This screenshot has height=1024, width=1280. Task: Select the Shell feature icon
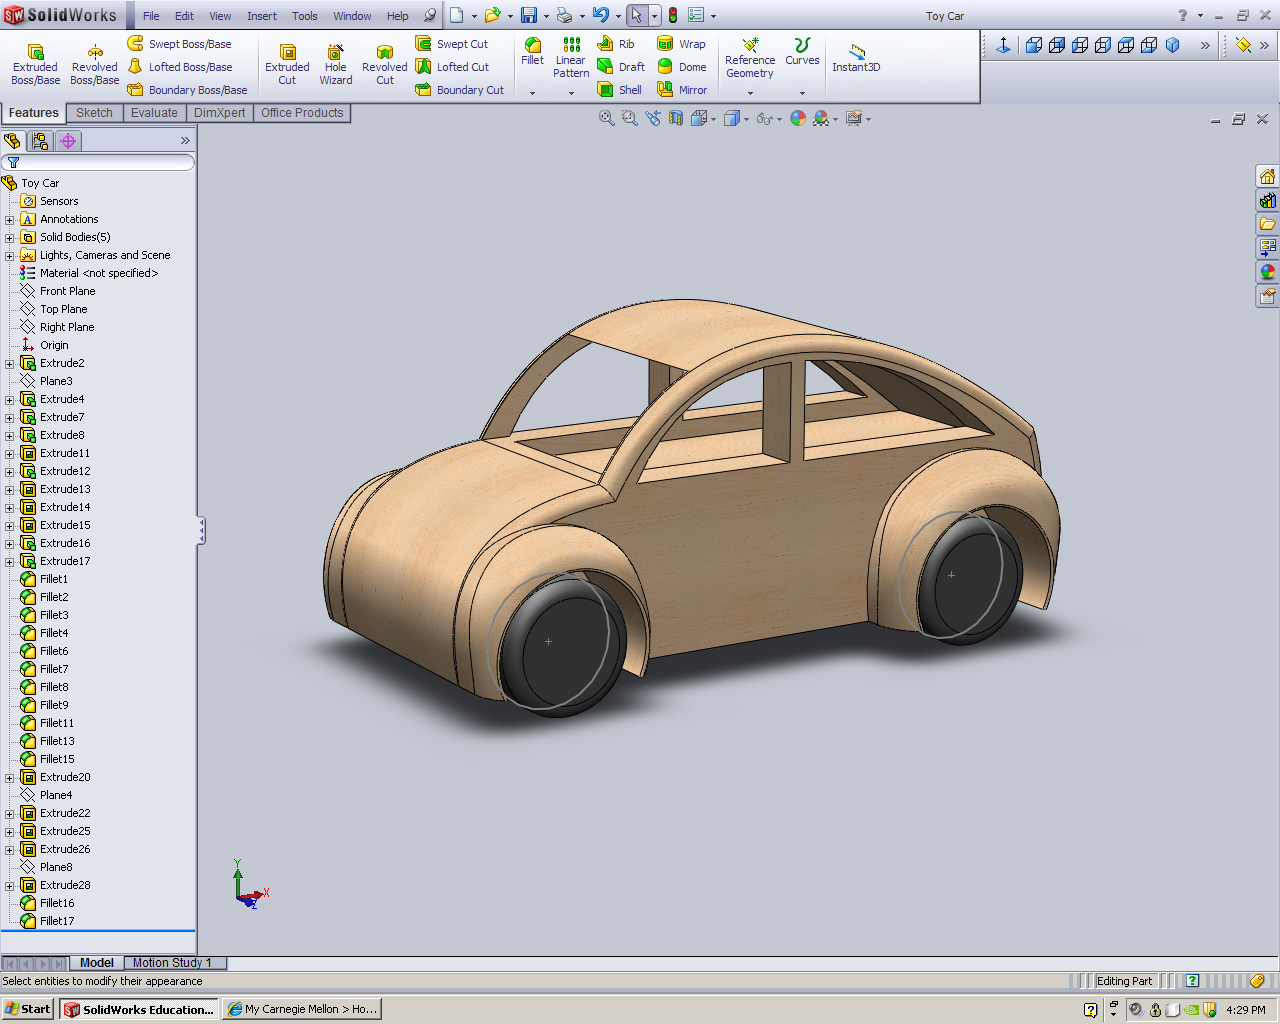tap(606, 90)
